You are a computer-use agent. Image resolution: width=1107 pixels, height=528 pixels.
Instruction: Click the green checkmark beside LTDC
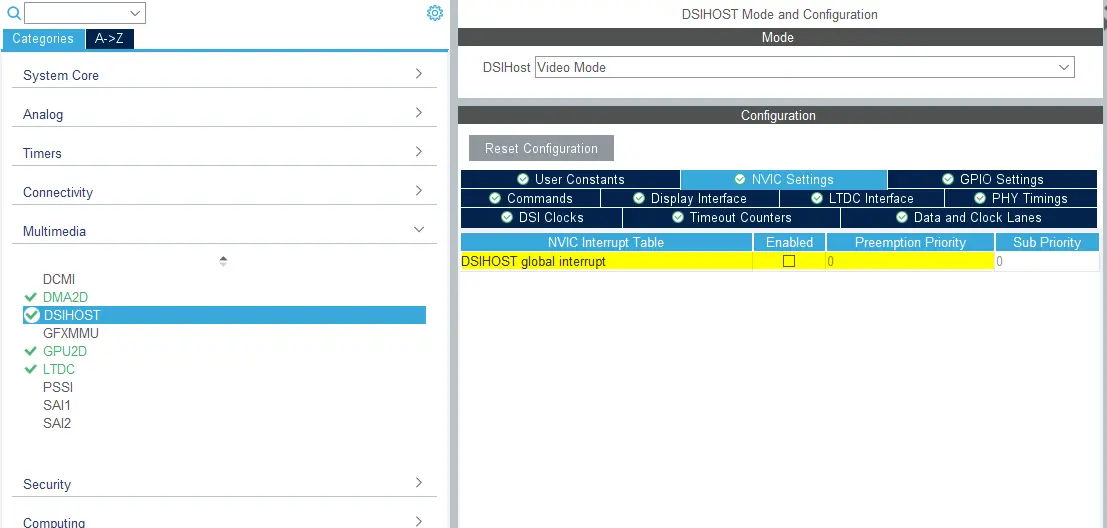(31, 369)
